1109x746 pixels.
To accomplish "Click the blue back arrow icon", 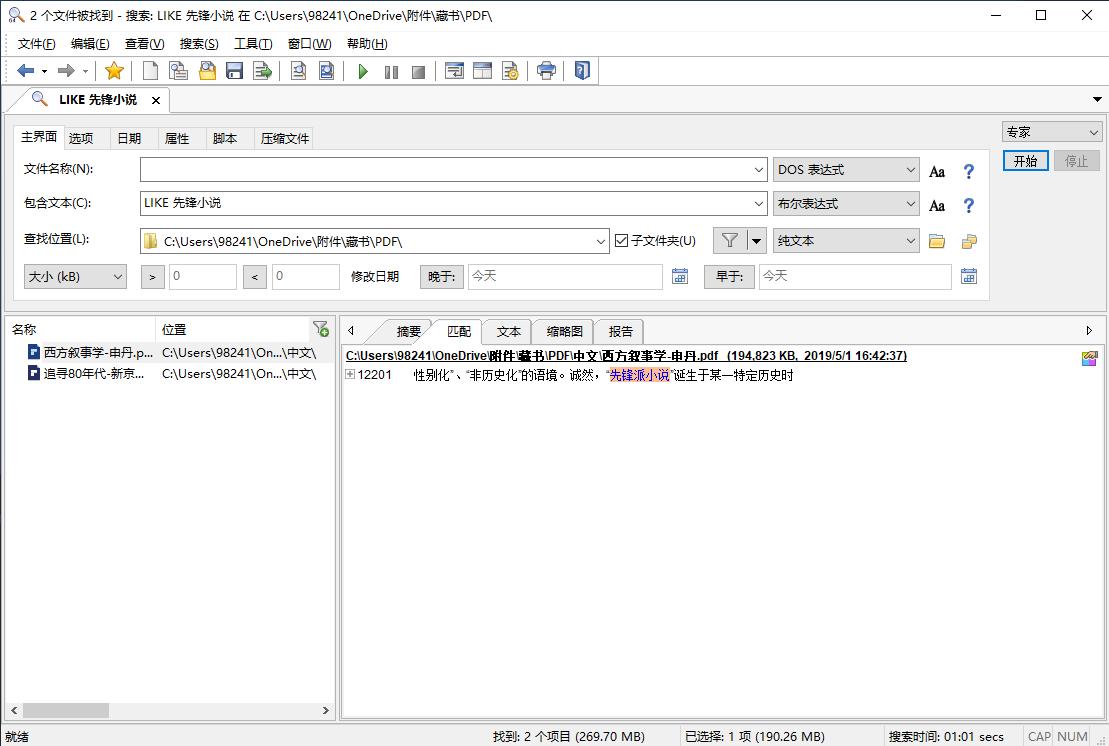I will (25, 71).
